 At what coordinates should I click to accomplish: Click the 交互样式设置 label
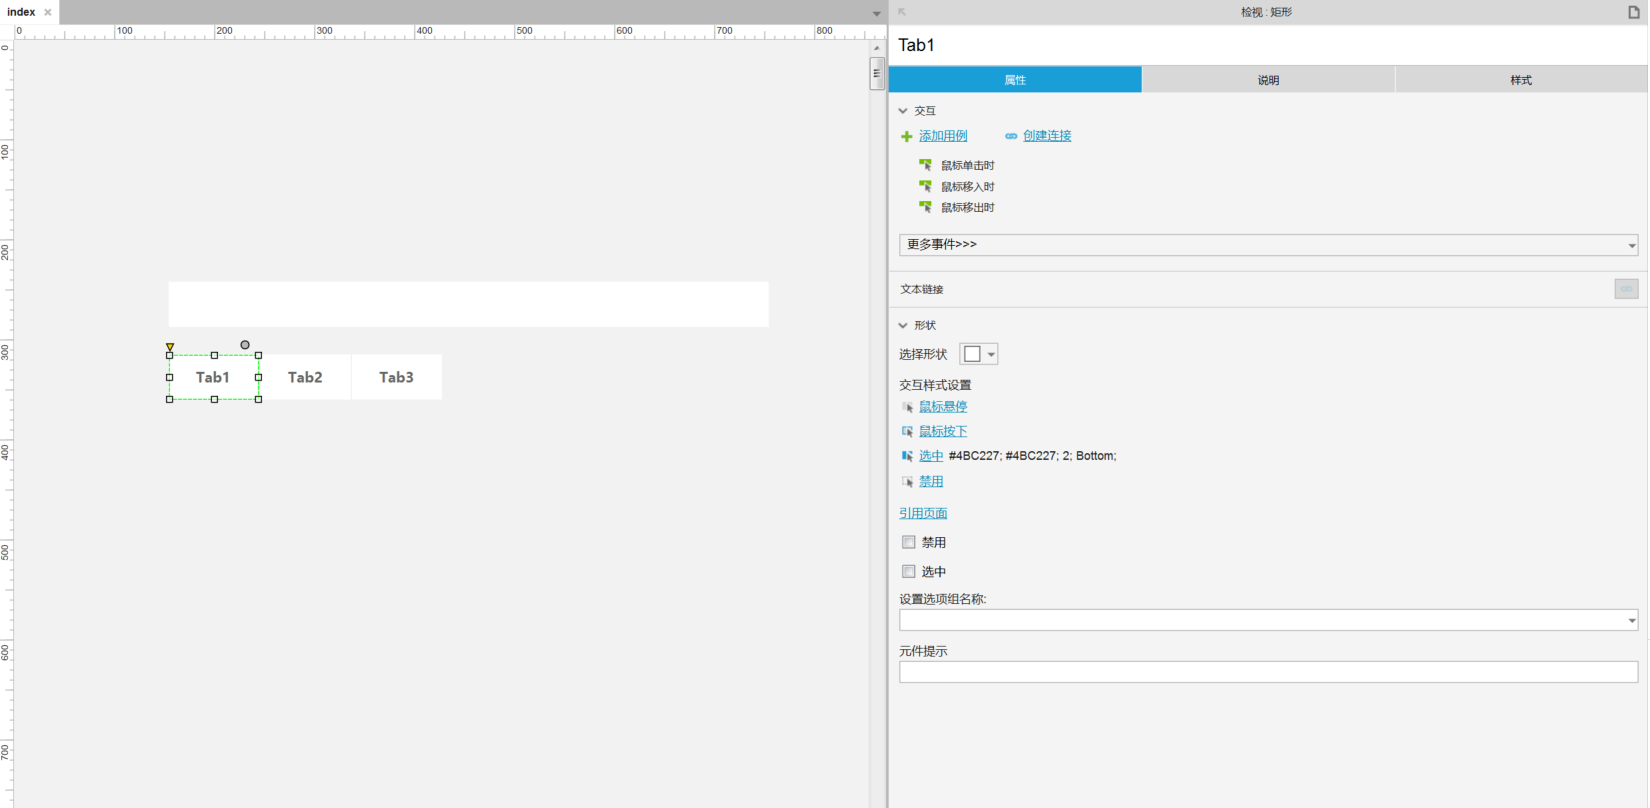click(x=935, y=385)
